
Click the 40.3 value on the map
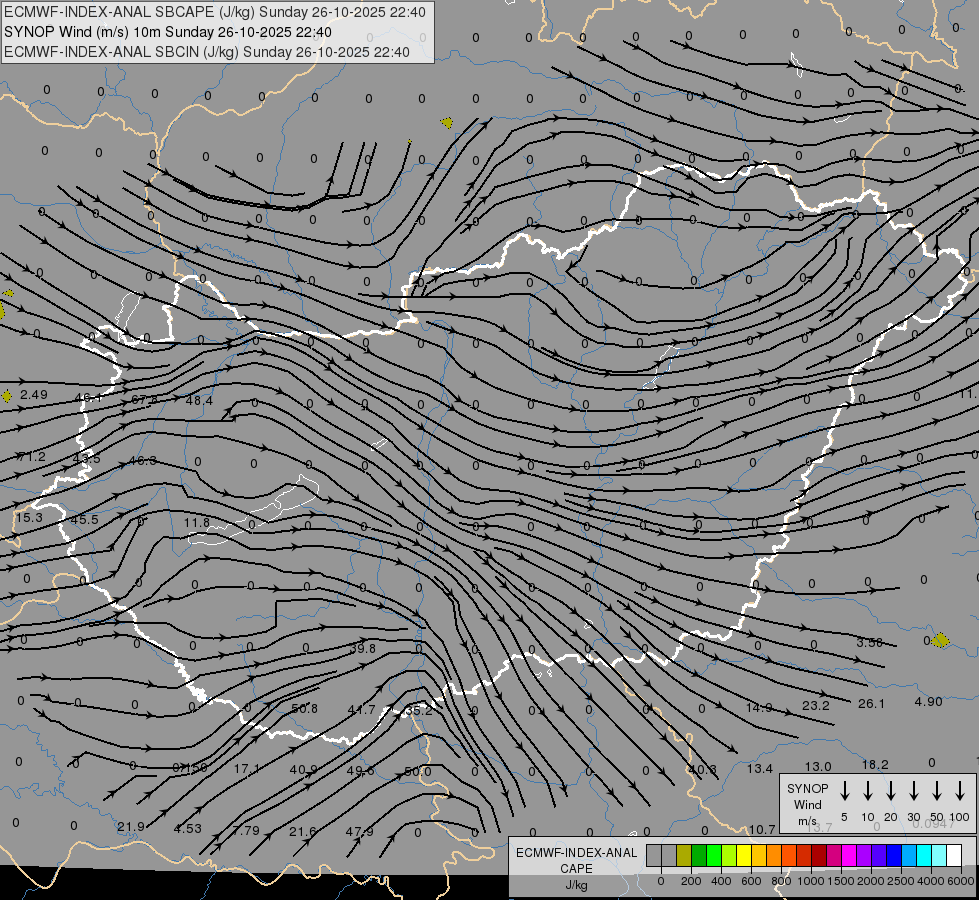(x=702, y=769)
